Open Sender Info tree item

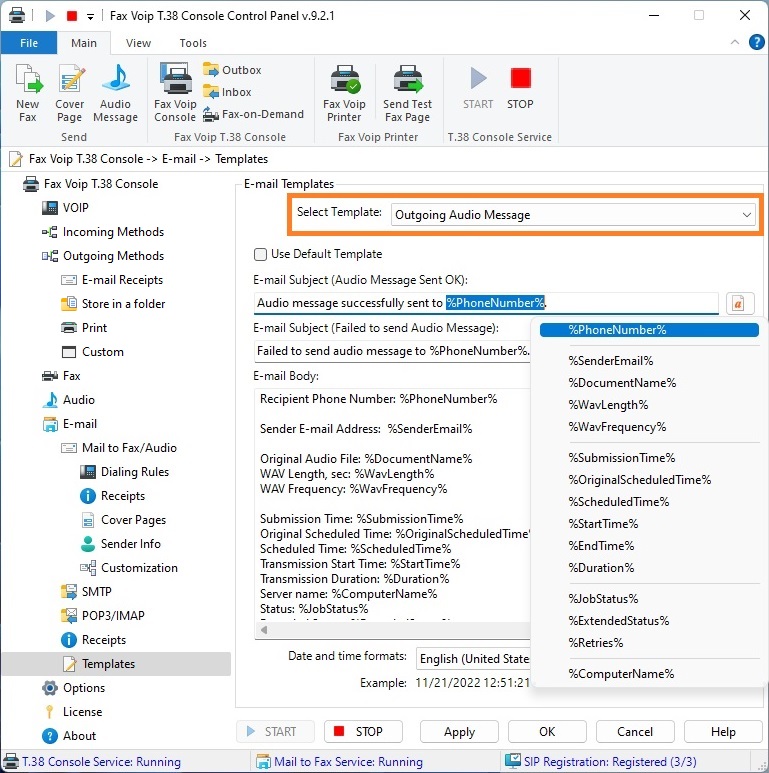point(121,544)
